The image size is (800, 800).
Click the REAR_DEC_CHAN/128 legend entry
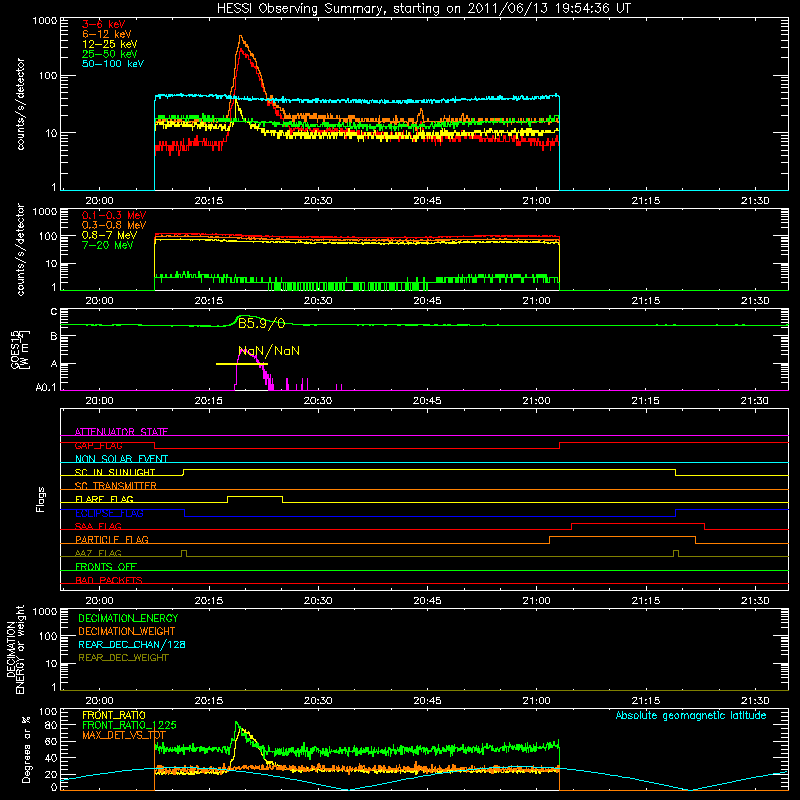(x=132, y=645)
